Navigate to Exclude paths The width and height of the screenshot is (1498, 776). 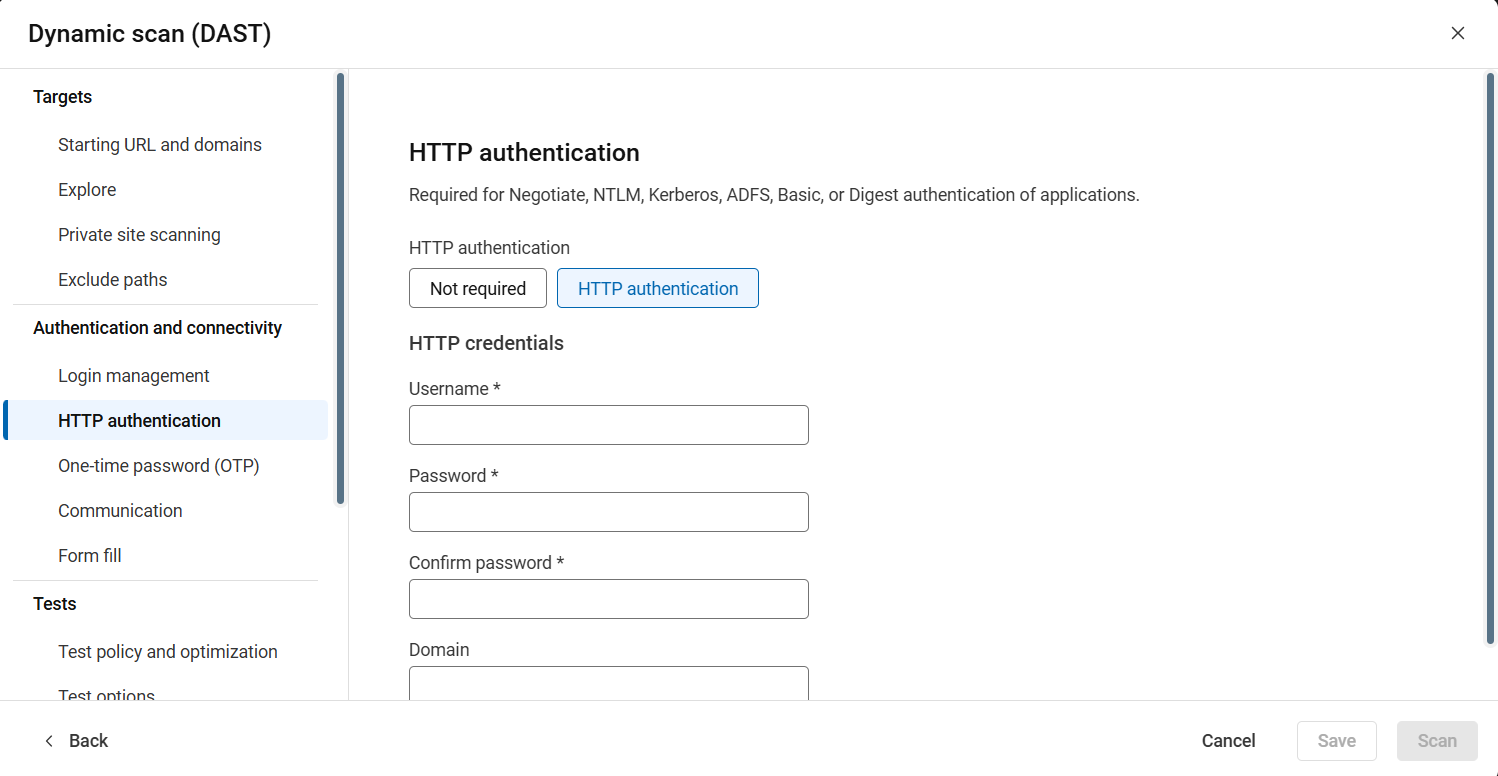[x=113, y=280]
